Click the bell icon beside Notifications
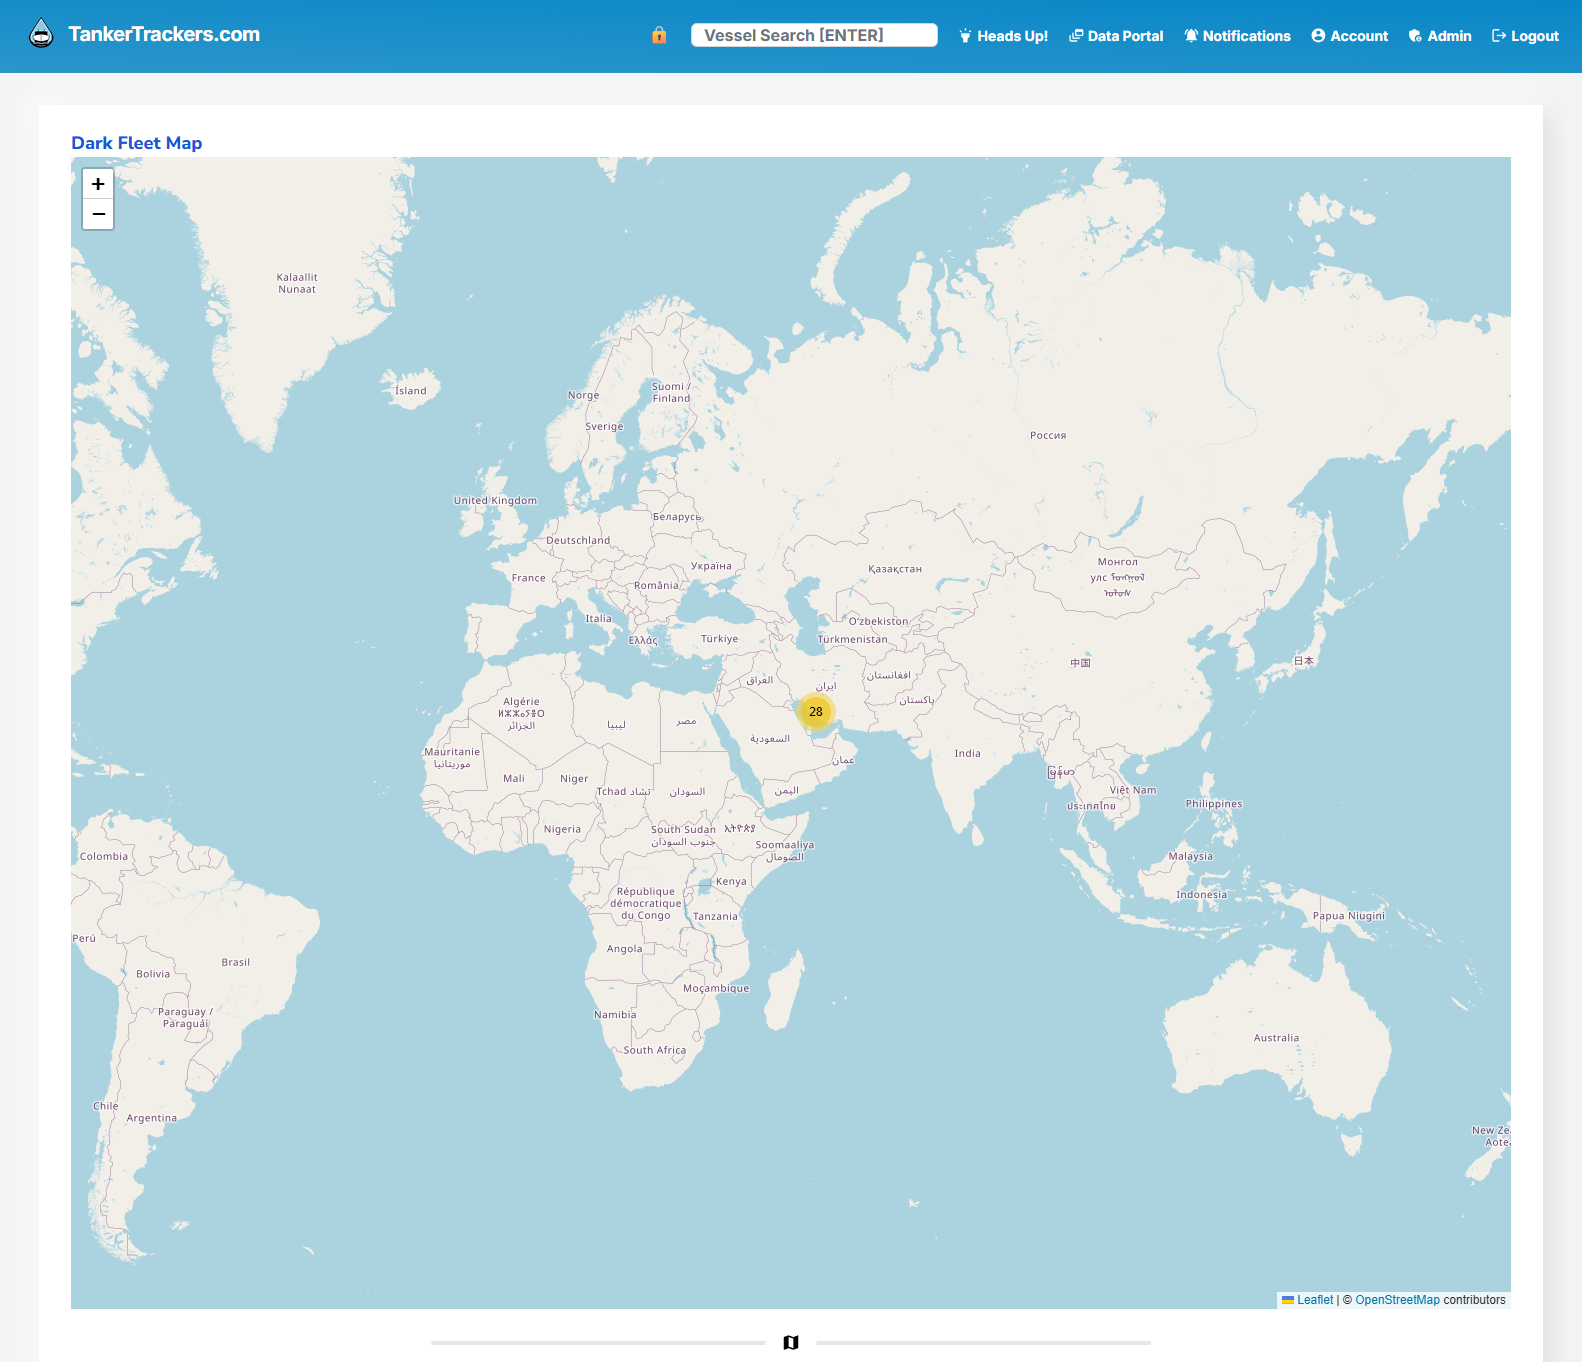Screen dimensions: 1582x1362 [1191, 36]
